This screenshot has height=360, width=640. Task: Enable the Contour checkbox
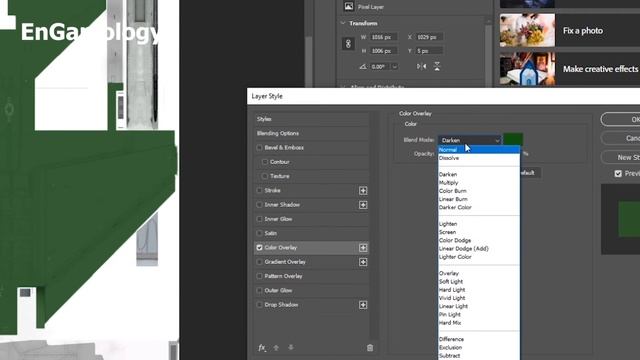tap(264, 162)
